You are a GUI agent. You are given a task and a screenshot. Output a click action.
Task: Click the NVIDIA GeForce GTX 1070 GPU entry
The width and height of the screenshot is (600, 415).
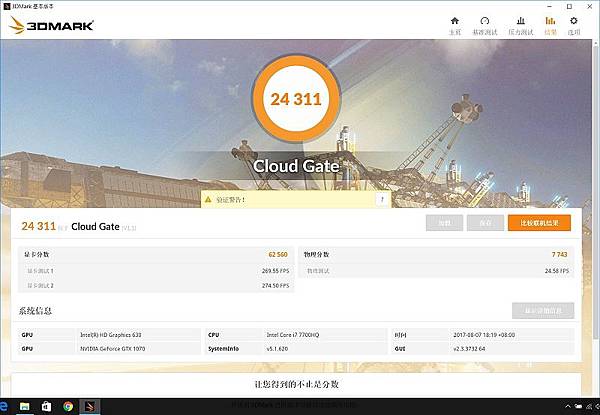point(112,348)
